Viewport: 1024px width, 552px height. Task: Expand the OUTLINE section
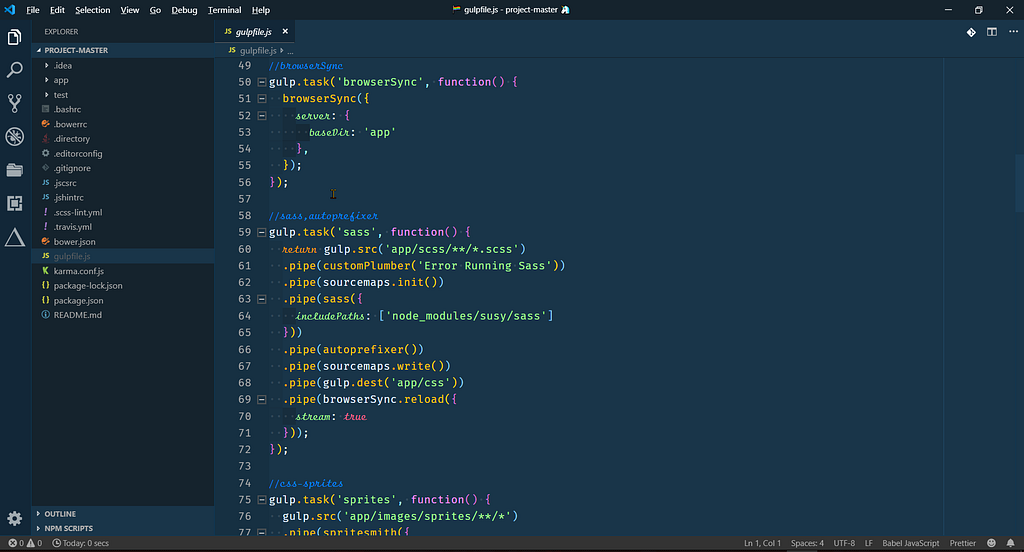point(123,514)
